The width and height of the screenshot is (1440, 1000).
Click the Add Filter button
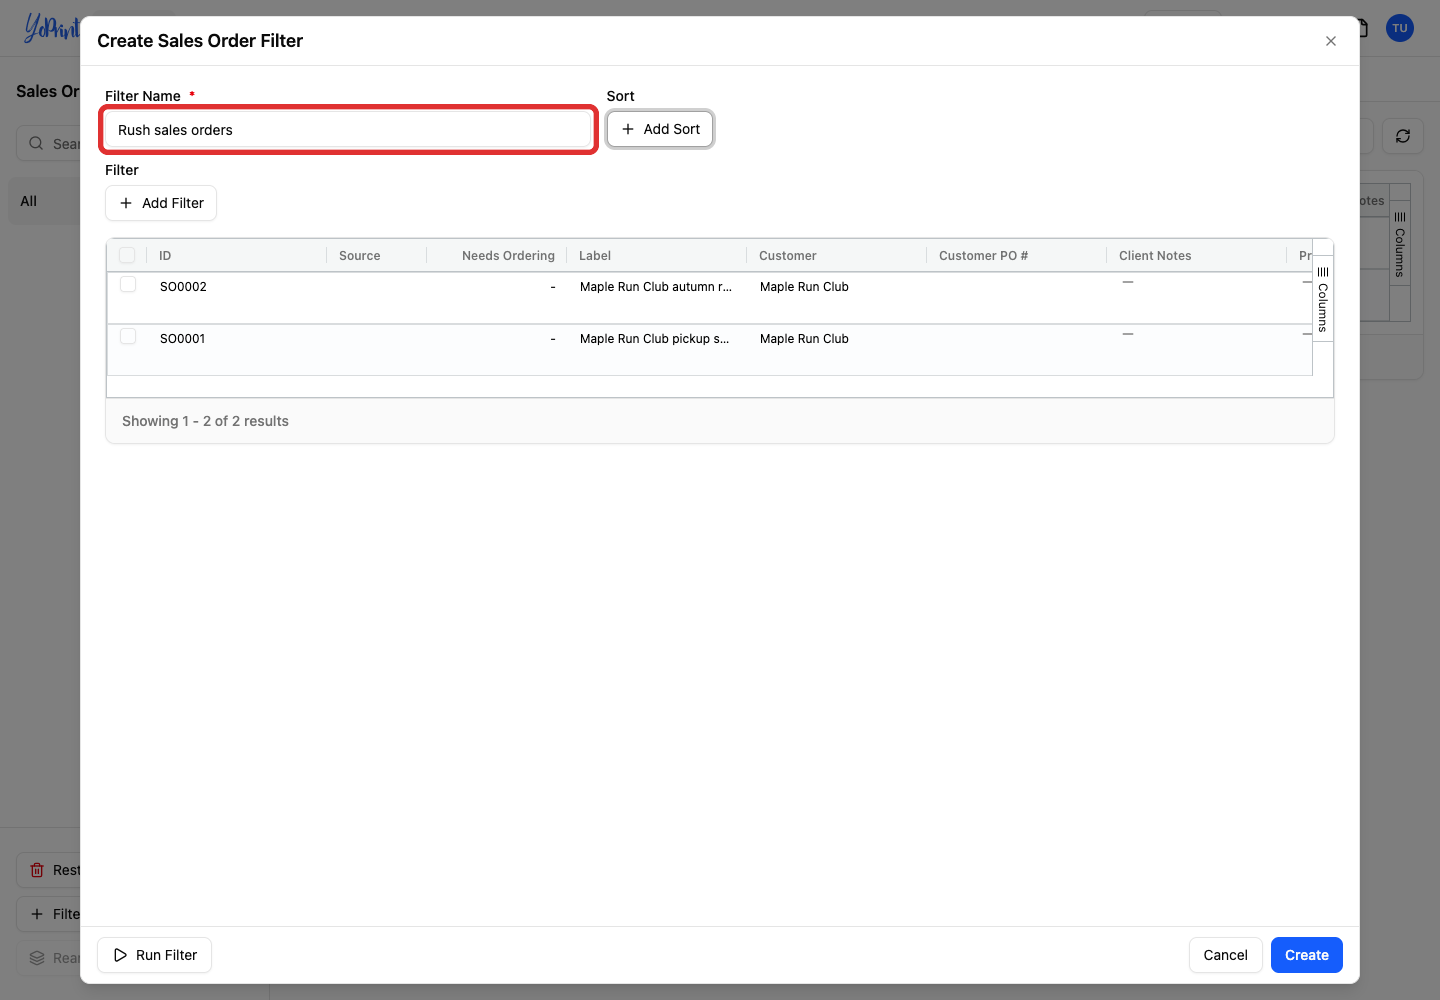(x=161, y=203)
